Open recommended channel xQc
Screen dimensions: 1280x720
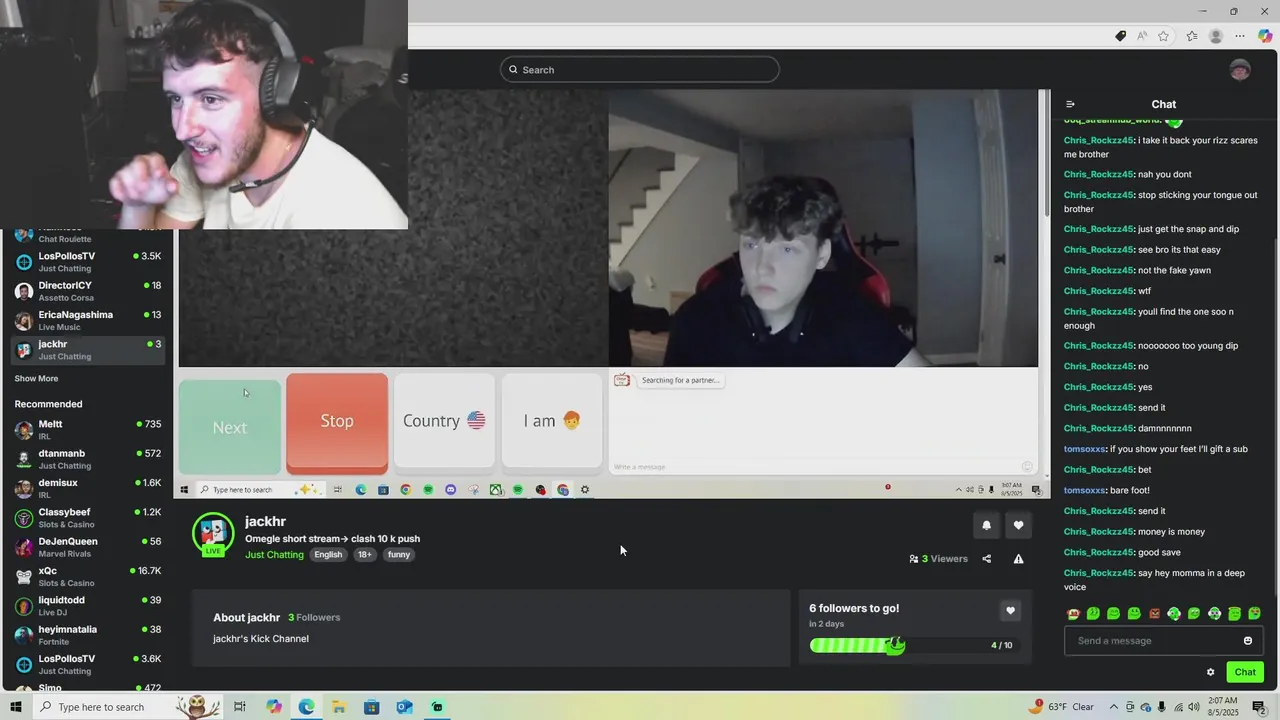pyautogui.click(x=88, y=576)
